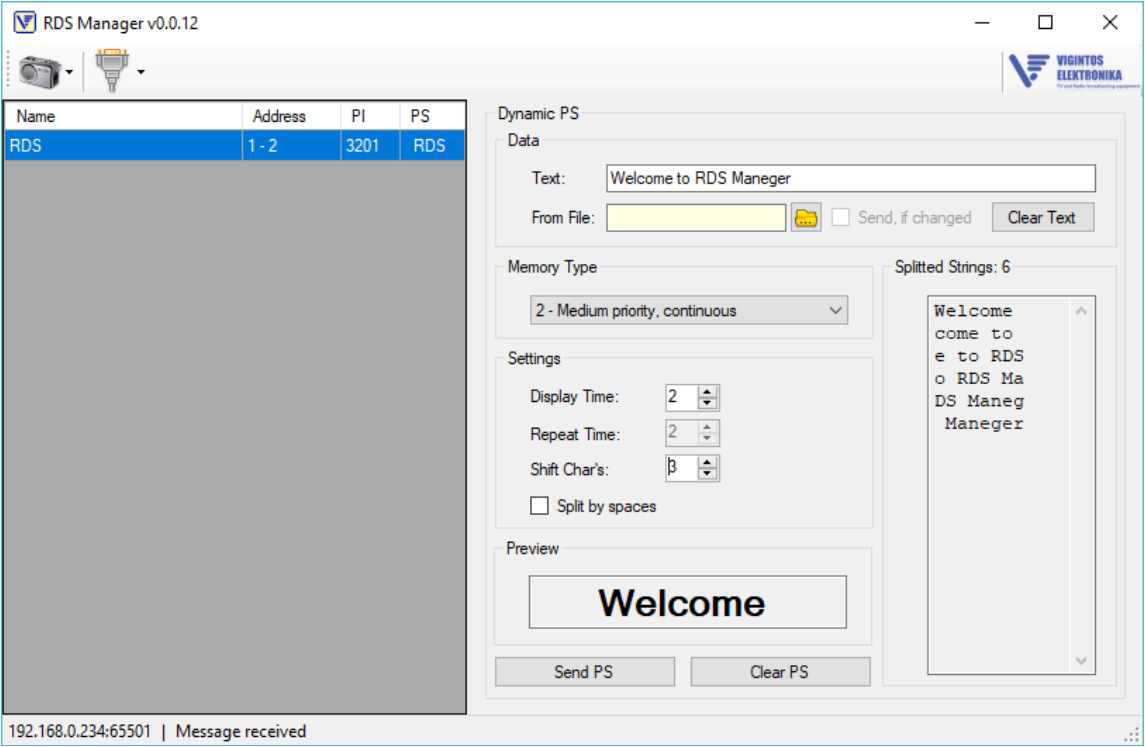
Task: Click the From File path field
Action: [x=696, y=218]
